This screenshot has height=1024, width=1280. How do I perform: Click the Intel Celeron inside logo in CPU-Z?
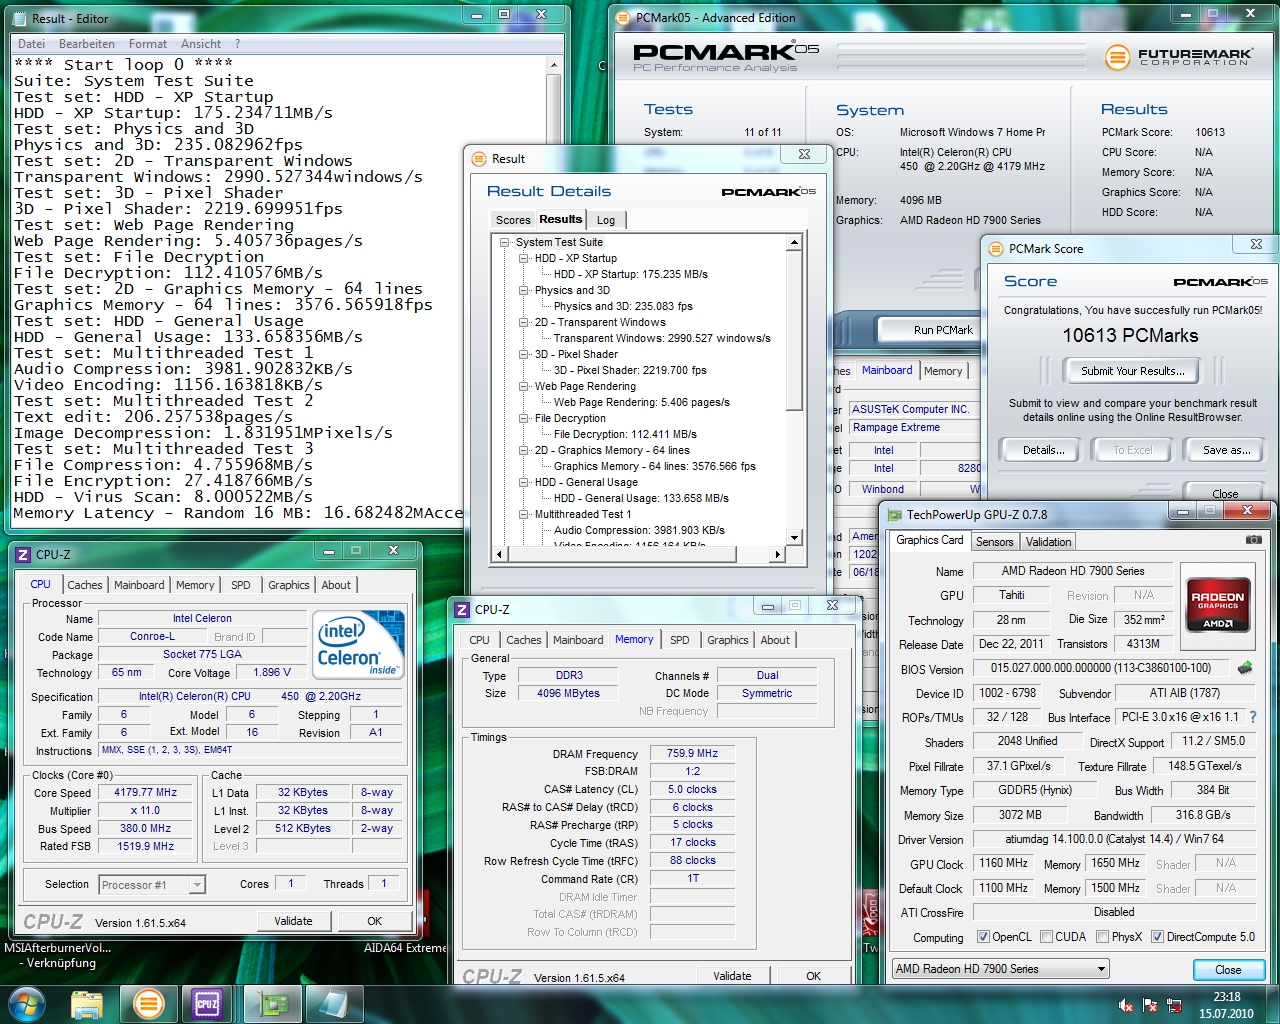pyautogui.click(x=358, y=645)
